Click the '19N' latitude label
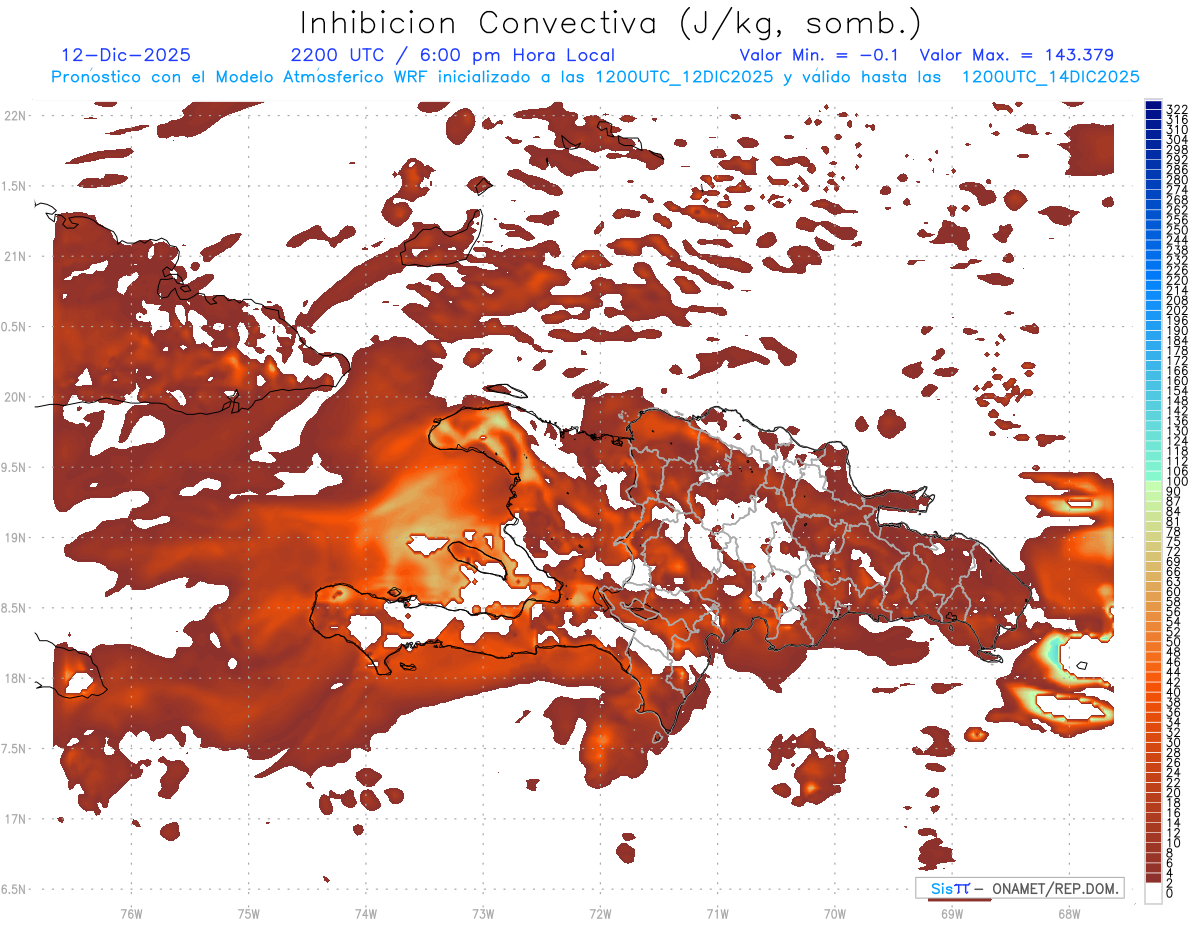The image size is (1200, 927). pos(17,538)
